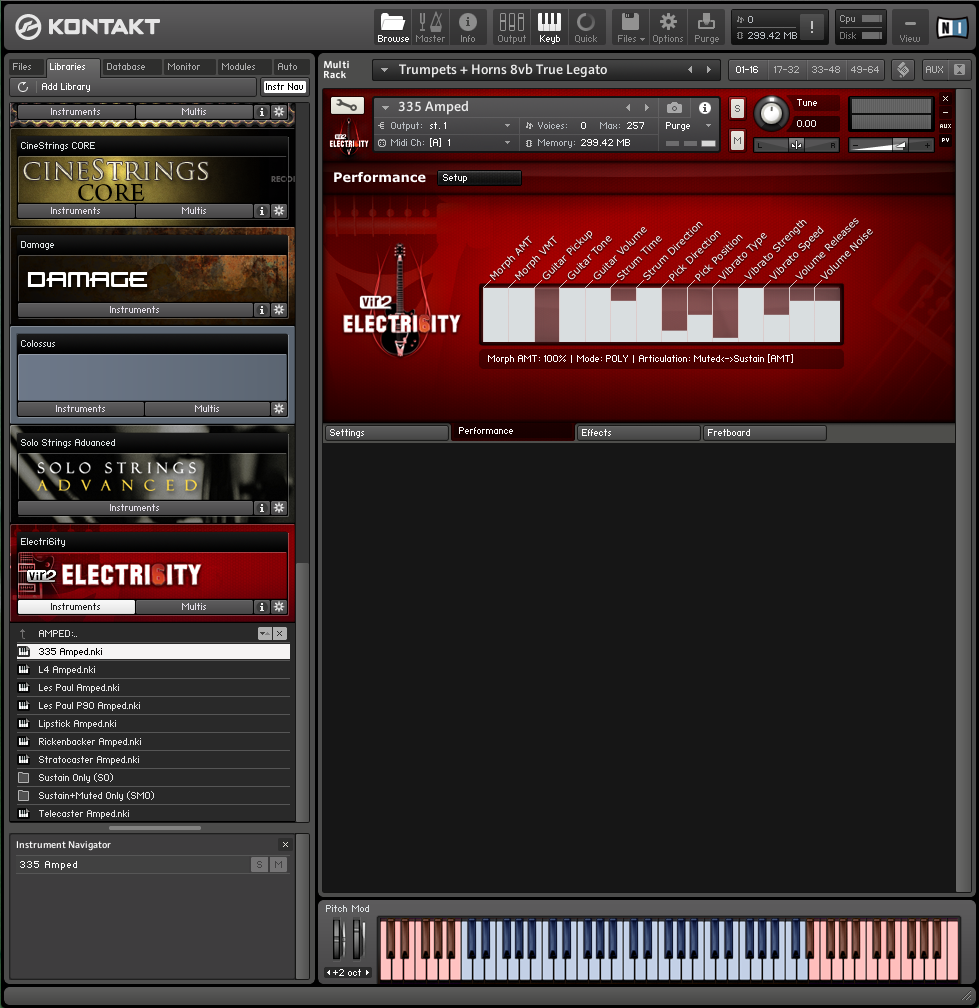Show Colossus Instruments
The image size is (979, 1008).
pyautogui.click(x=80, y=409)
